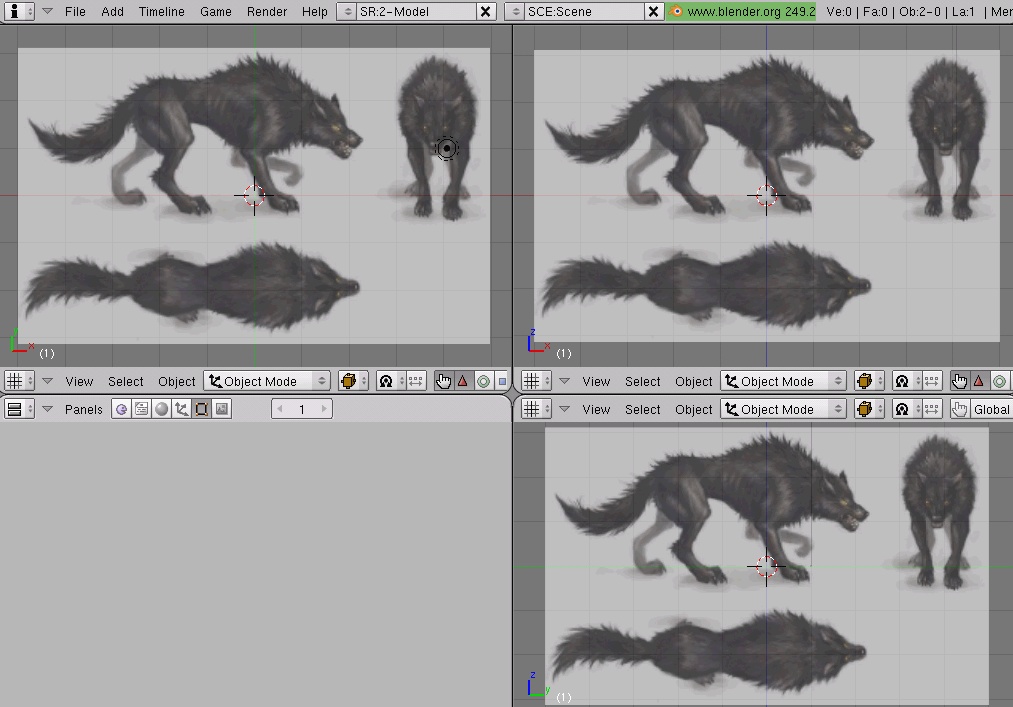Collapse menus triangle in front view header

(x=564, y=381)
